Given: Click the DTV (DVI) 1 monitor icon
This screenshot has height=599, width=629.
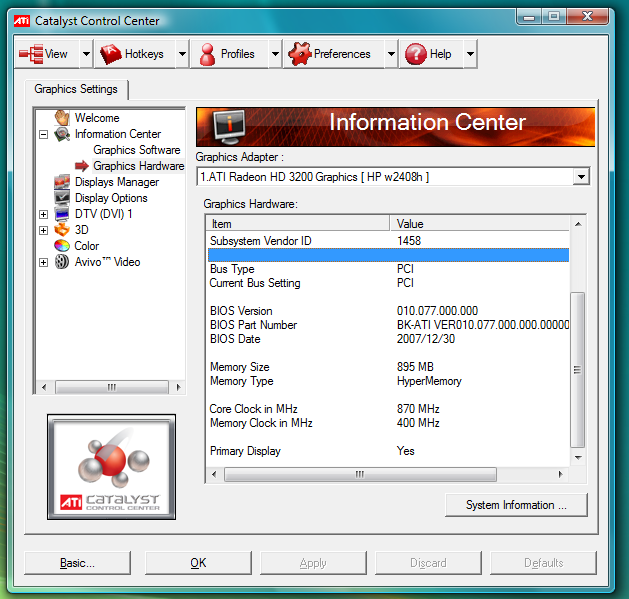Looking at the screenshot, I should coord(62,214).
